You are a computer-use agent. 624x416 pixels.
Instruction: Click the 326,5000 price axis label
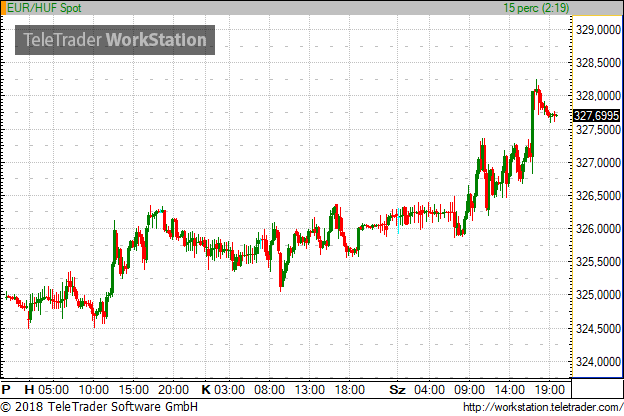coord(598,195)
